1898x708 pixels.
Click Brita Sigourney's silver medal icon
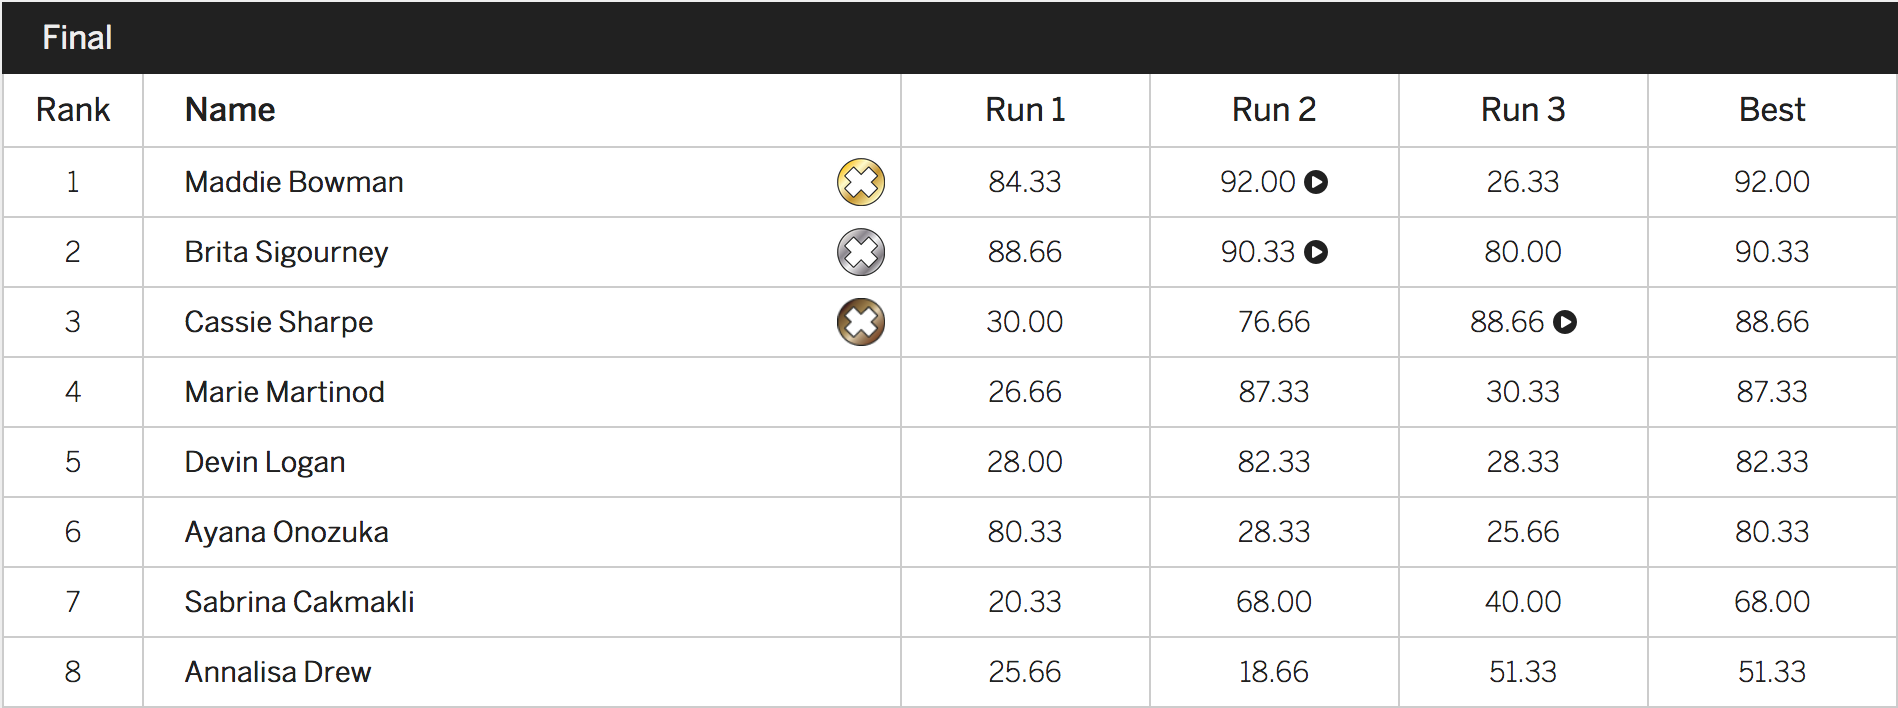860,252
